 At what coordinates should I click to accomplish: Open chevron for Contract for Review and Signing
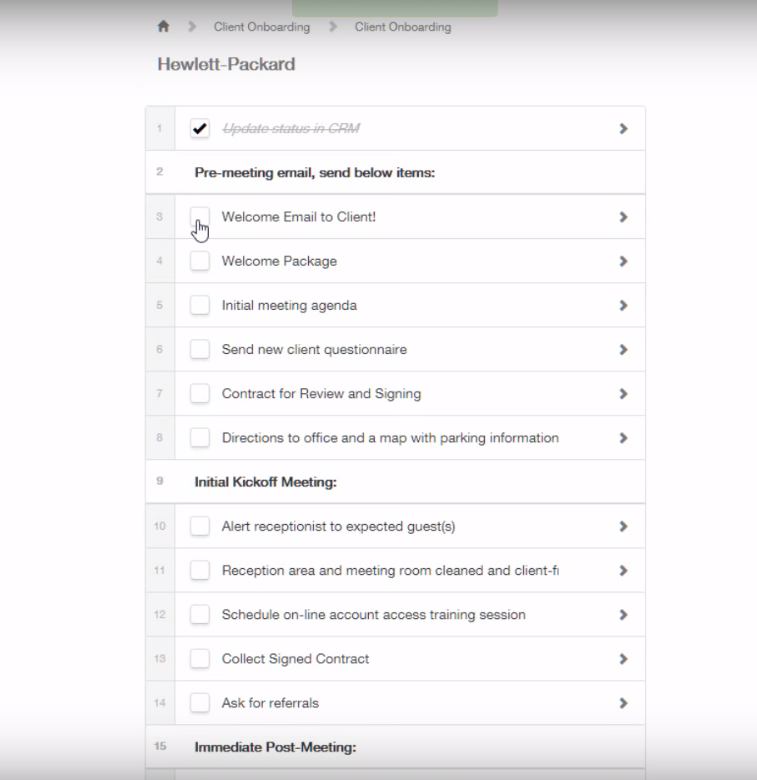click(x=623, y=394)
